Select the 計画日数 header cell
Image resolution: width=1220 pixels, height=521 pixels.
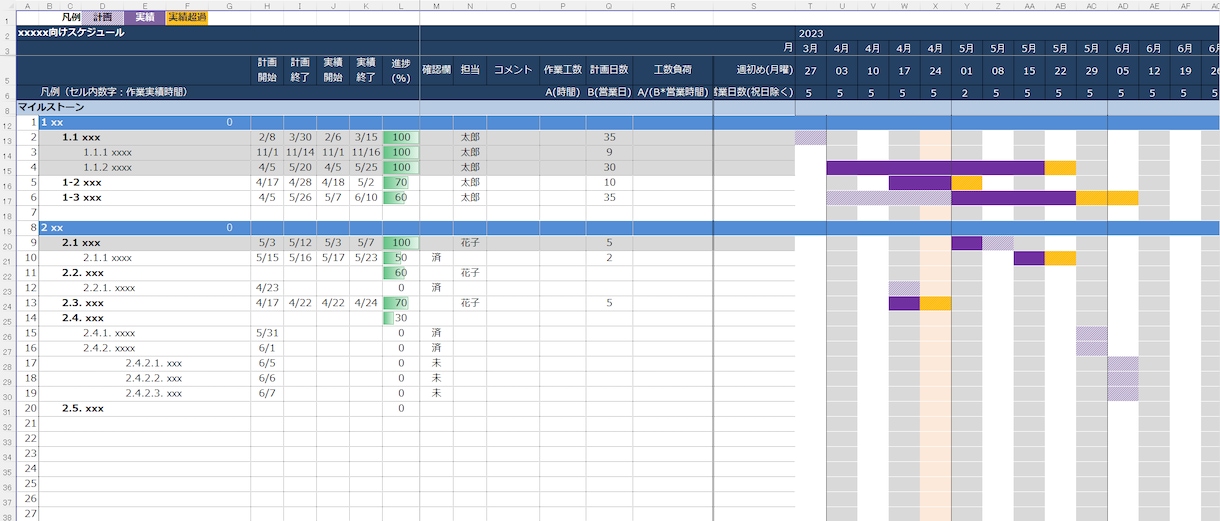coord(609,70)
